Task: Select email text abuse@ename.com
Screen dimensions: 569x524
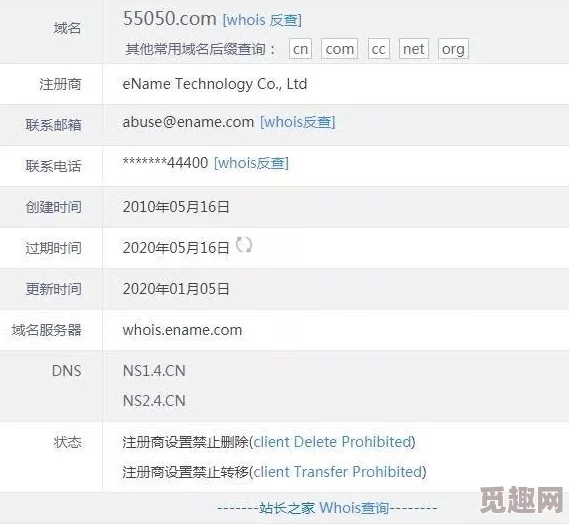Action: click(x=188, y=122)
